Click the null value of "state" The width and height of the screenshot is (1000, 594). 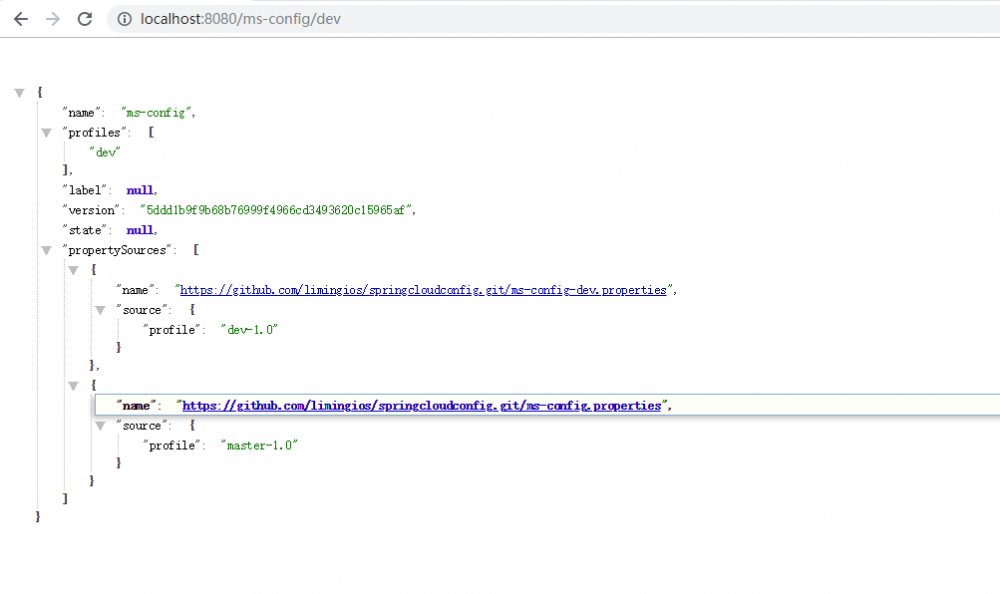click(x=140, y=230)
